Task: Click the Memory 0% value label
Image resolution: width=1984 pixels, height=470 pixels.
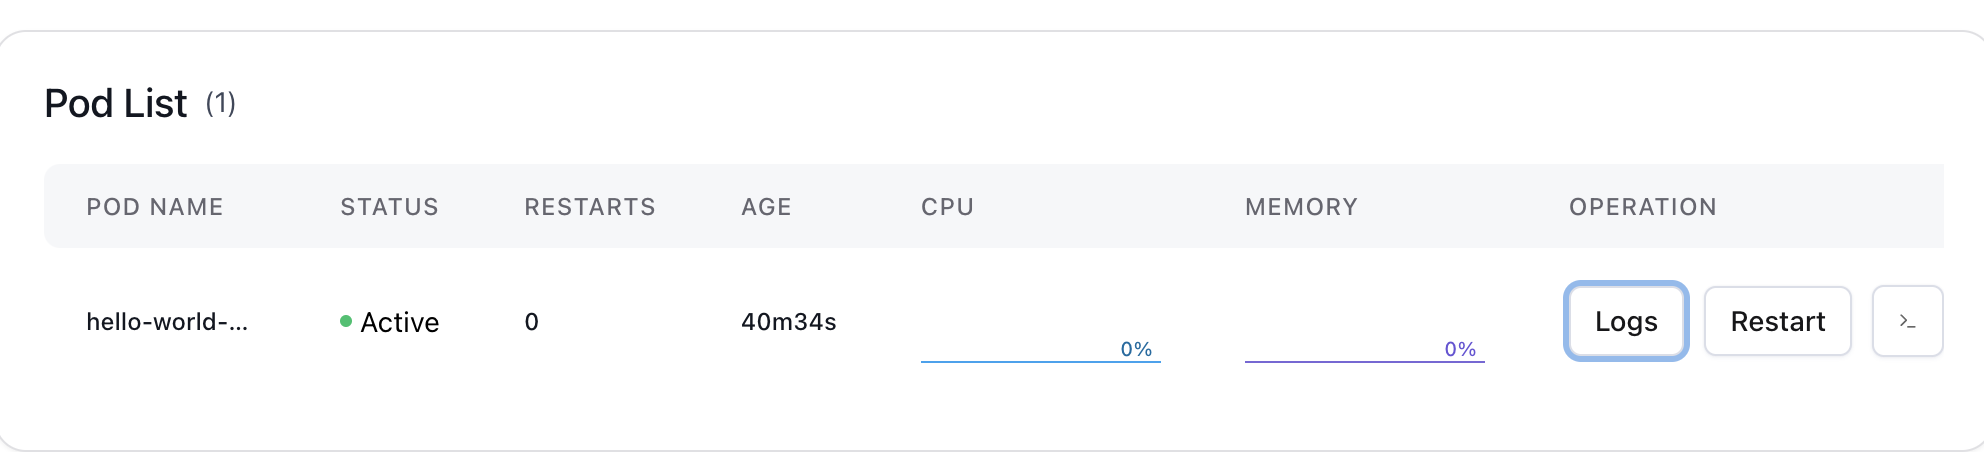Action: pos(1460,349)
